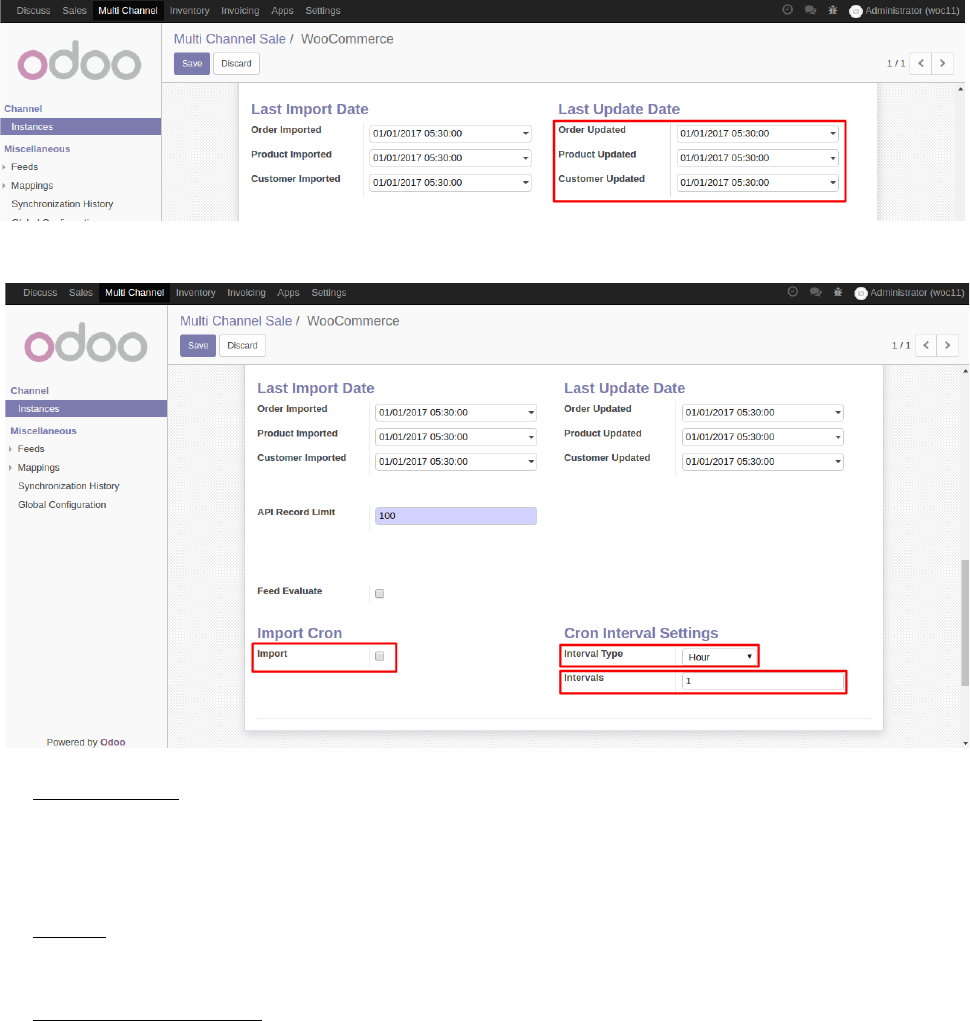Image resolution: width=970 pixels, height=1021 pixels.
Task: Click Discard button in upper screenshot
Action: (x=236, y=64)
